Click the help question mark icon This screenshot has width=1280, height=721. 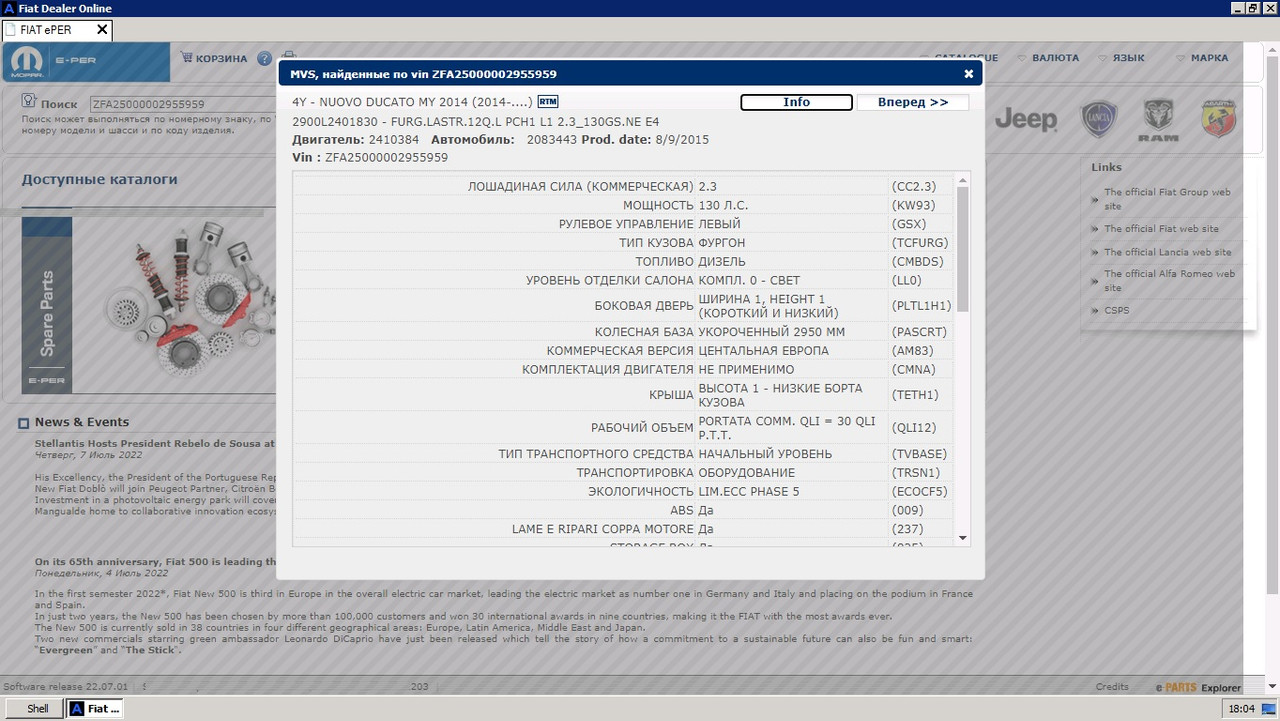pyautogui.click(x=264, y=59)
